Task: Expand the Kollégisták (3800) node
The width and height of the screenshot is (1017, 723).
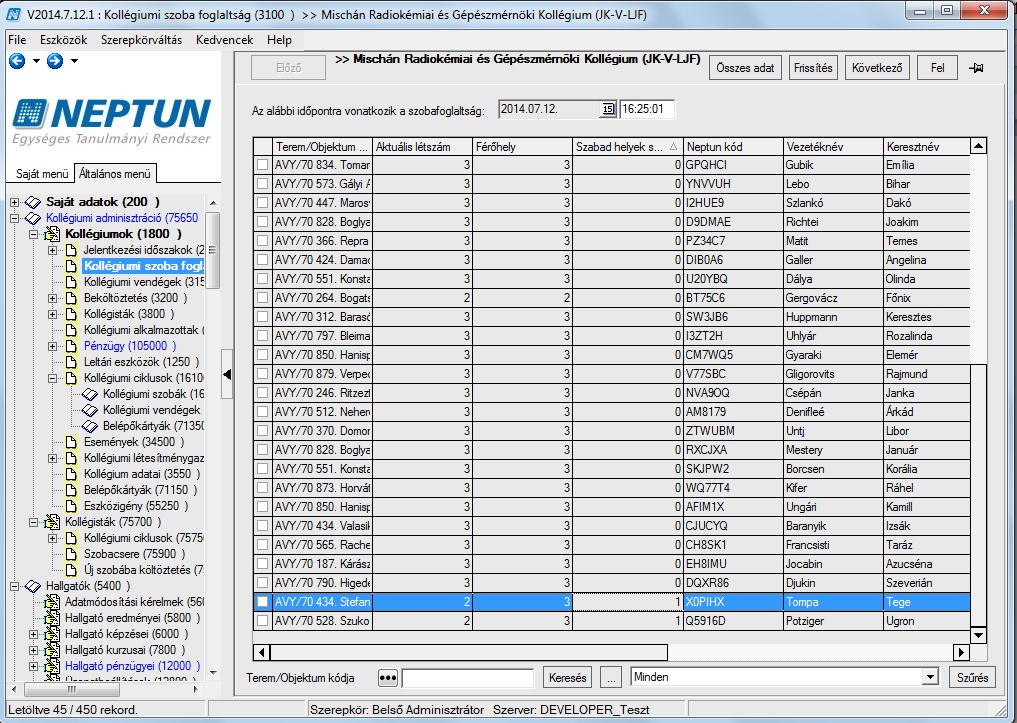Action: [x=53, y=314]
